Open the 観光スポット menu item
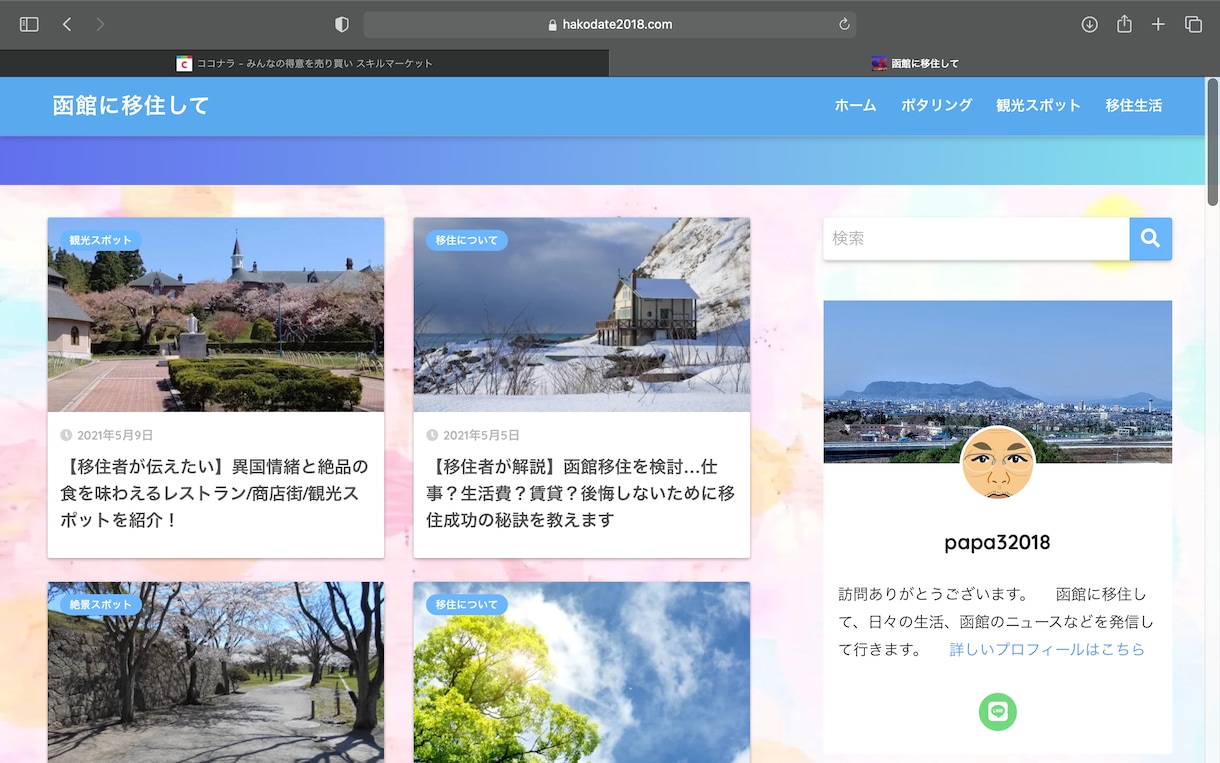 (1038, 105)
